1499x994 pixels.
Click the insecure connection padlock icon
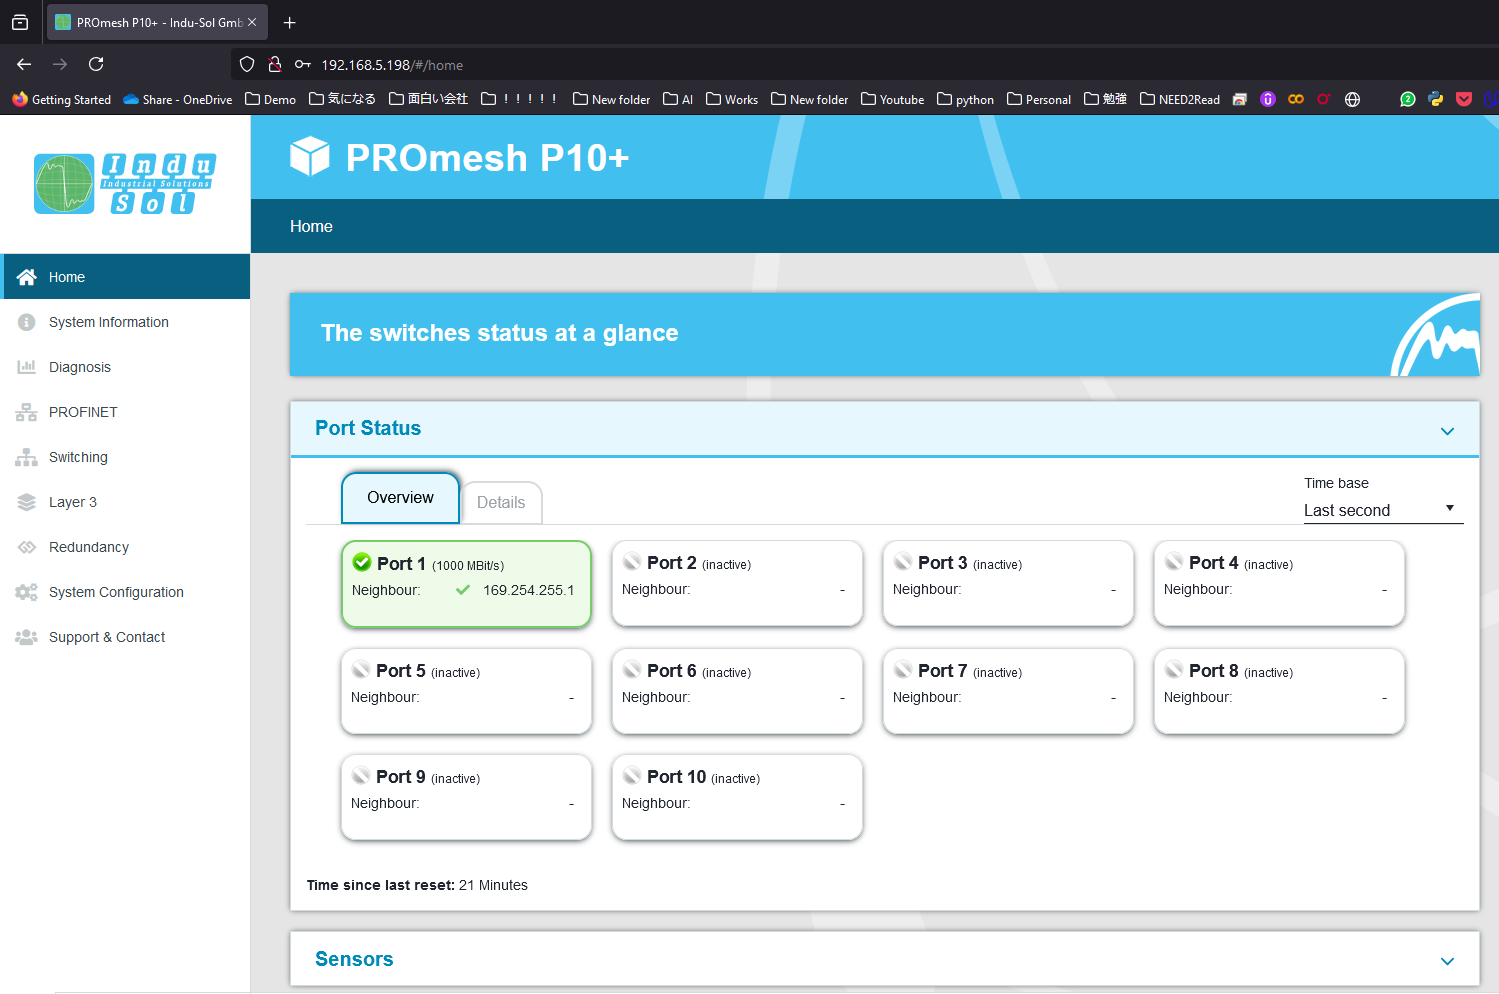point(275,64)
